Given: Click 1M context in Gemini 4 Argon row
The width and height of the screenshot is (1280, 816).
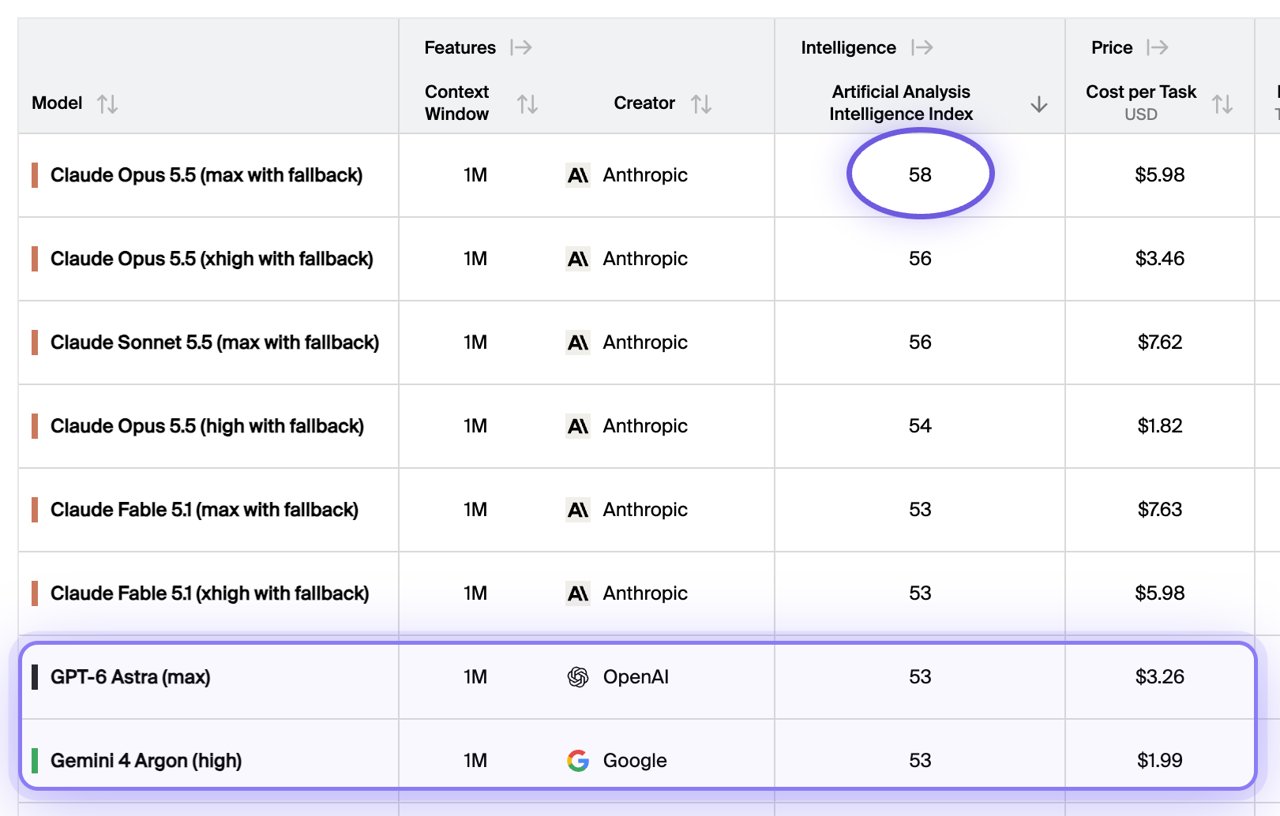Looking at the screenshot, I should [x=475, y=761].
